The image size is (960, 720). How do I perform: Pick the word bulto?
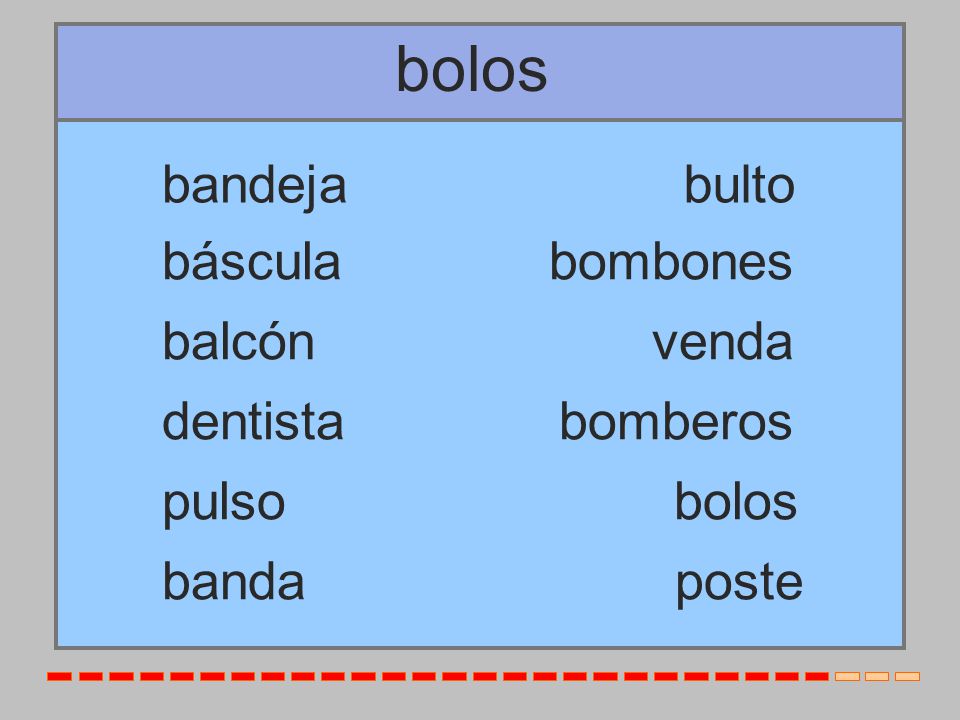[x=739, y=184]
